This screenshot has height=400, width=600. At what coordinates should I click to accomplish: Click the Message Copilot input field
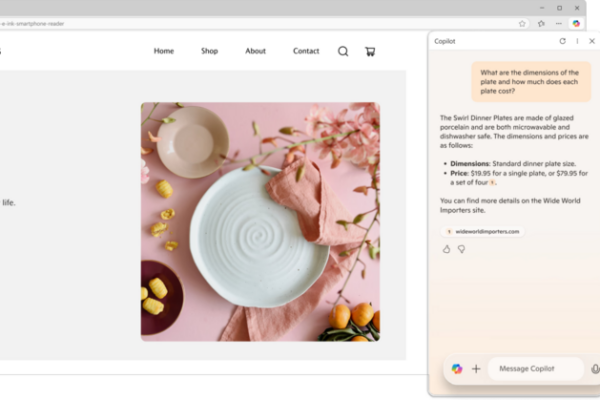click(x=536, y=369)
